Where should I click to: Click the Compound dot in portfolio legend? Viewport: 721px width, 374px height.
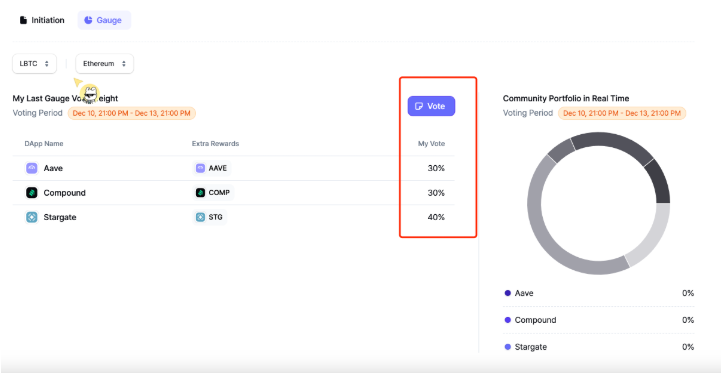coord(508,320)
